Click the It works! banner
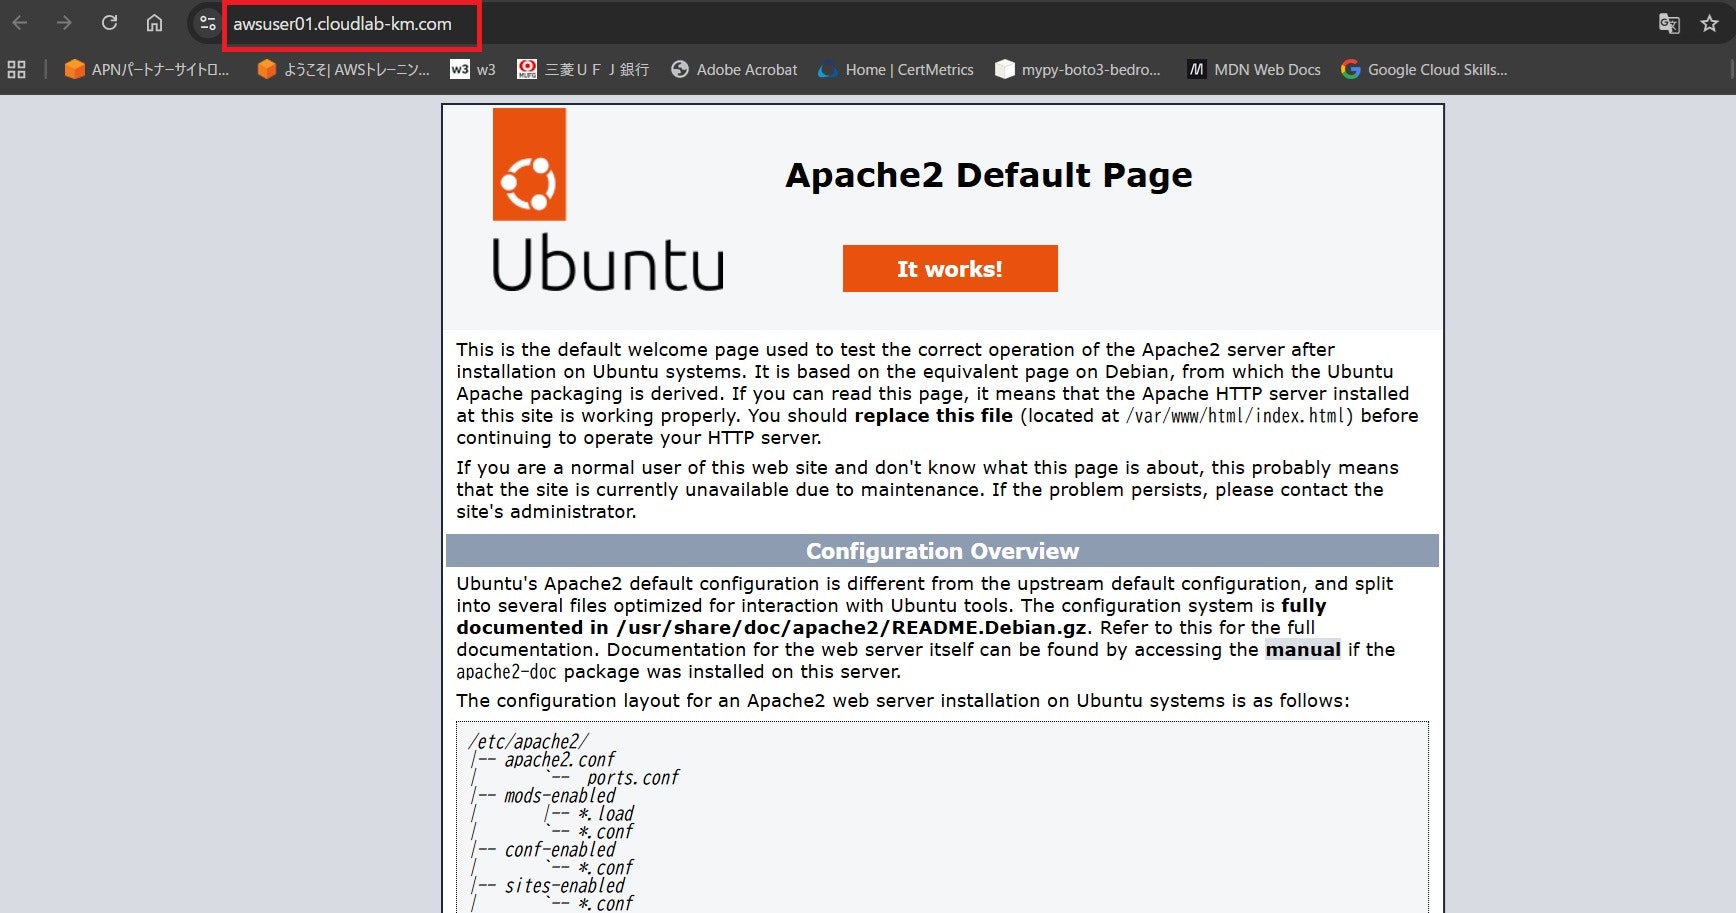Image resolution: width=1736 pixels, height=913 pixels. (949, 268)
